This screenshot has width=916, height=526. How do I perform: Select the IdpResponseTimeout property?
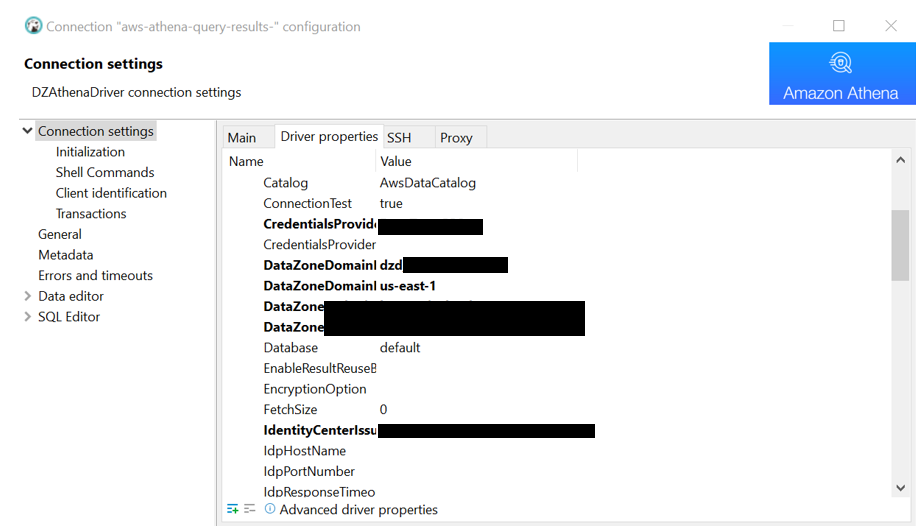[x=319, y=492]
